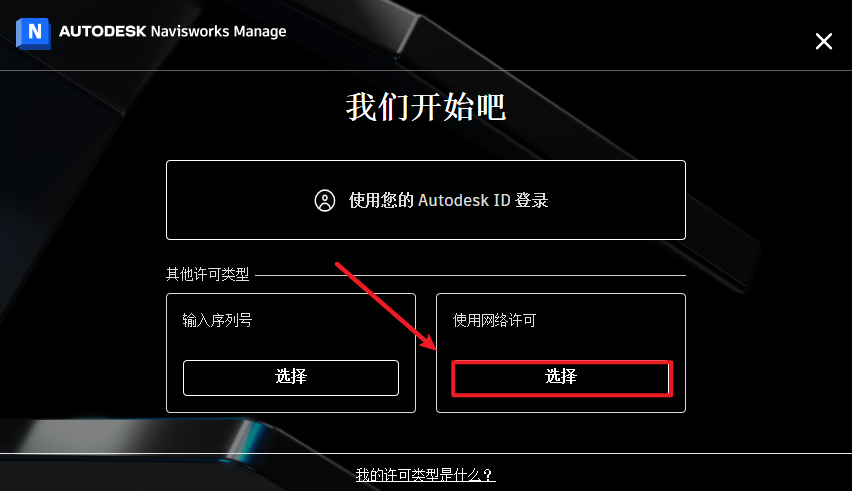Image resolution: width=852 pixels, height=491 pixels.
Task: Sign in using 使用您的 Autodesk ID 登录 button
Action: point(425,200)
